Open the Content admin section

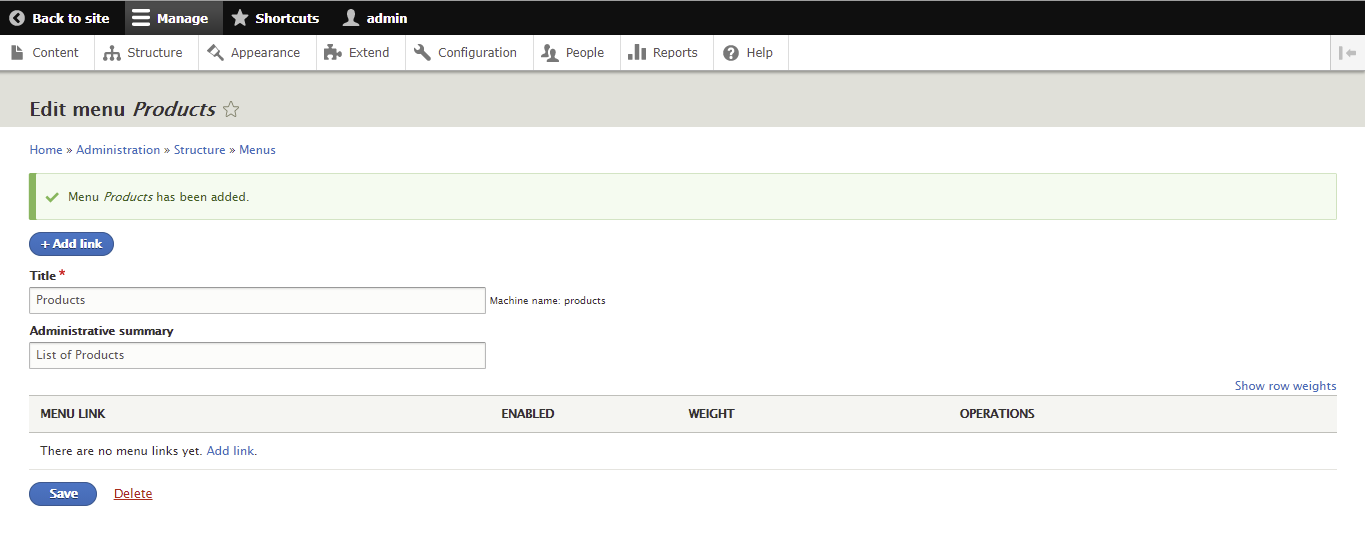click(x=46, y=53)
